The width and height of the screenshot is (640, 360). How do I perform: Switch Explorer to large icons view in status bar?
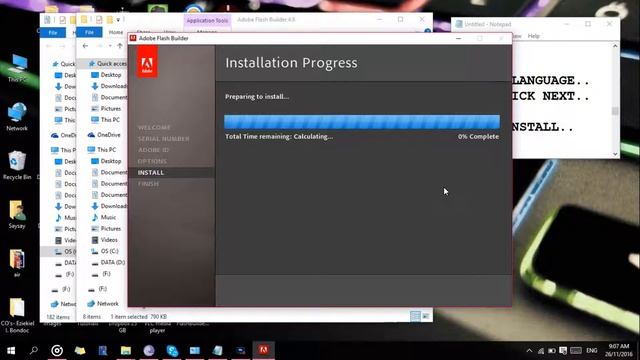click(x=426, y=316)
